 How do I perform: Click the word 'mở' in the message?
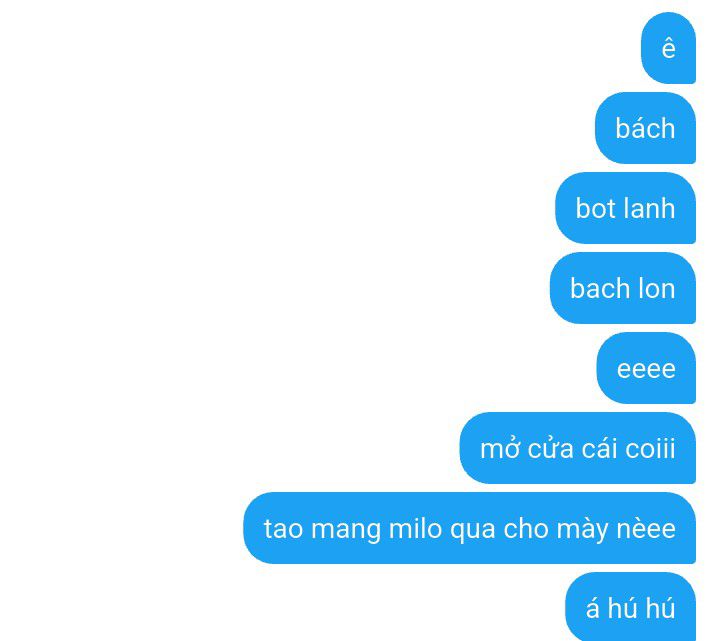pyautogui.click(x=500, y=449)
